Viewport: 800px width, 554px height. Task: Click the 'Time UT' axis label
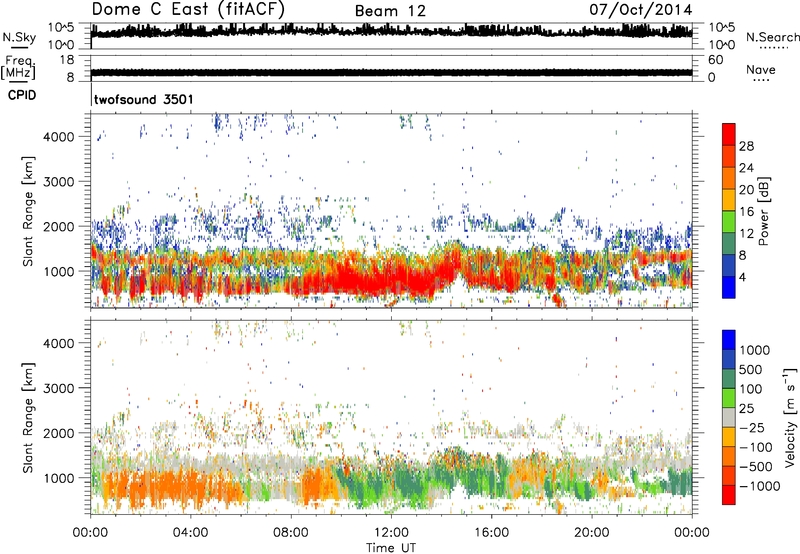(x=391, y=548)
